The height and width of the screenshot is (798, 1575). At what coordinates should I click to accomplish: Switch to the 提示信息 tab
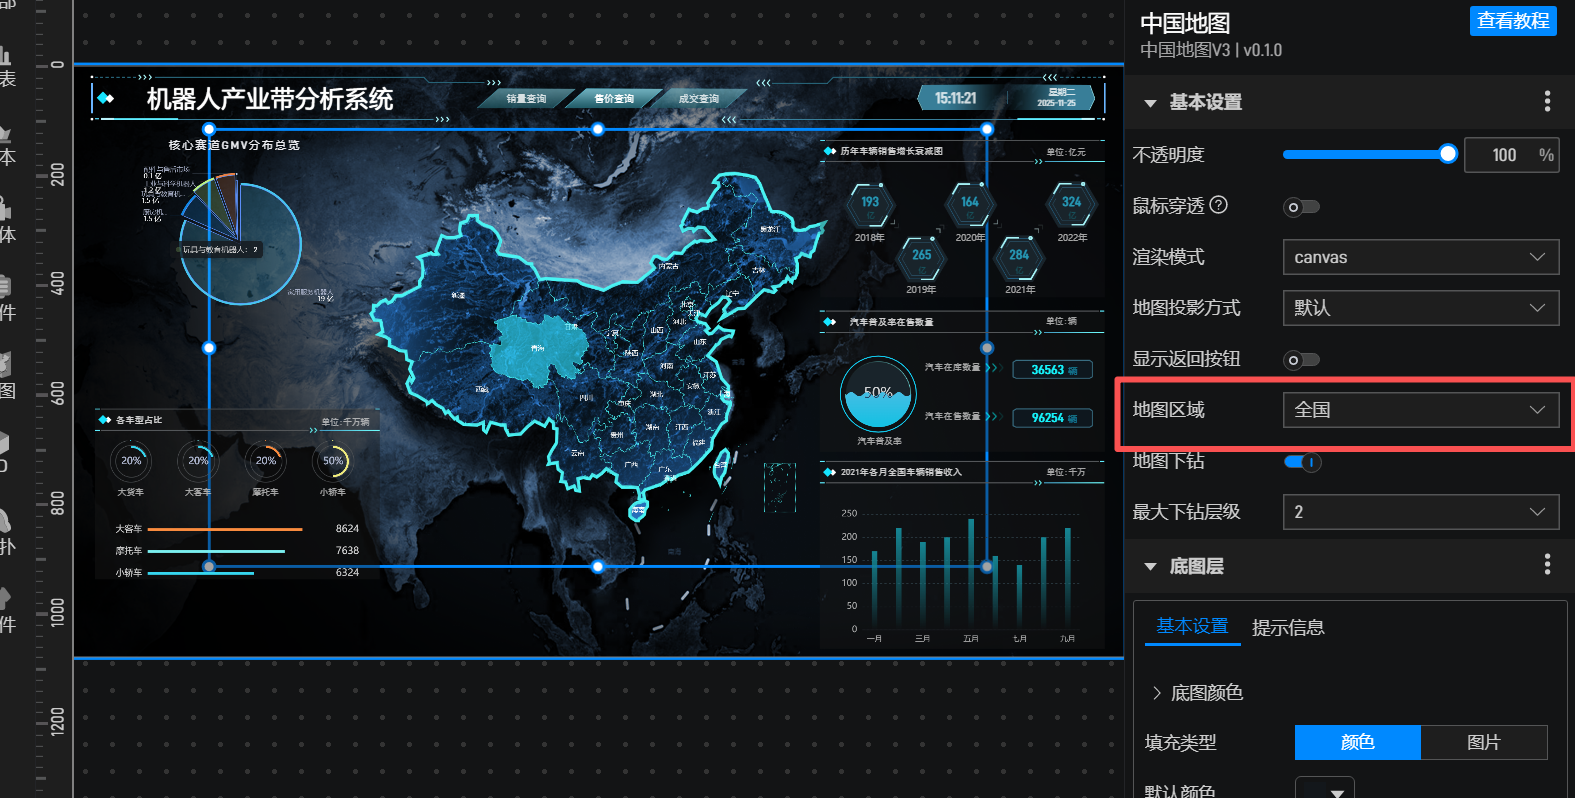pos(1288,628)
